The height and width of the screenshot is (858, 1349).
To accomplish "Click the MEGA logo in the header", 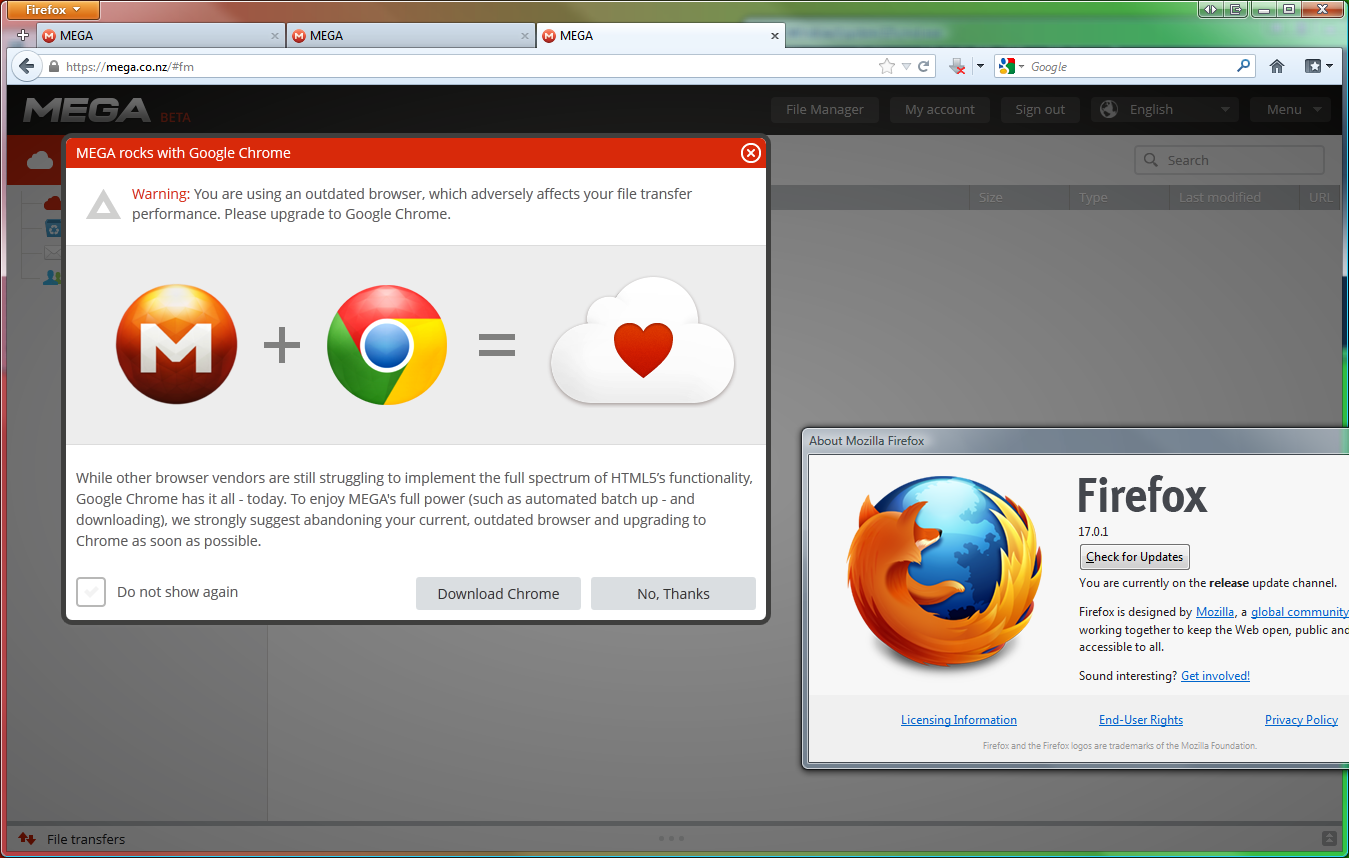I will [x=87, y=110].
